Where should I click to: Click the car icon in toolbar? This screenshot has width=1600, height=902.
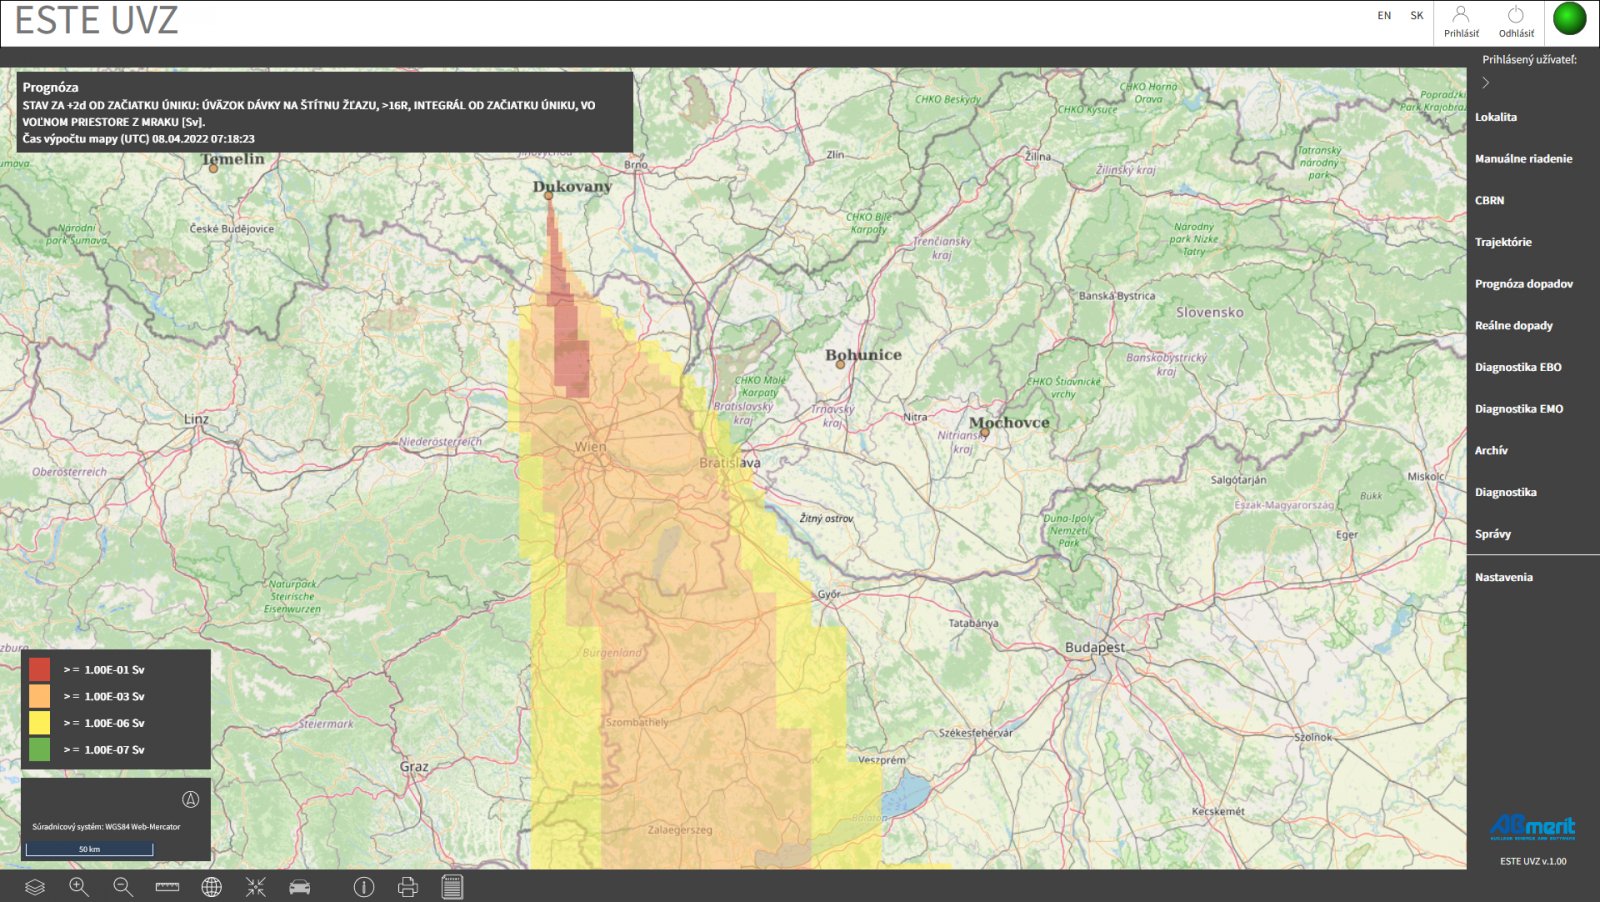300,887
